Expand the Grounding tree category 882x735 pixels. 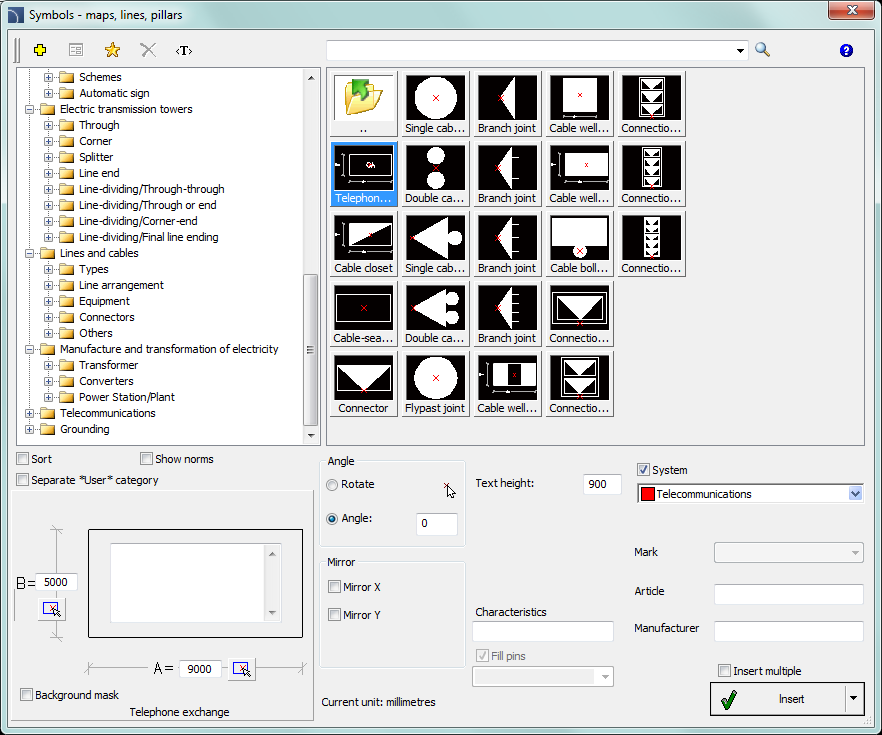coord(30,429)
